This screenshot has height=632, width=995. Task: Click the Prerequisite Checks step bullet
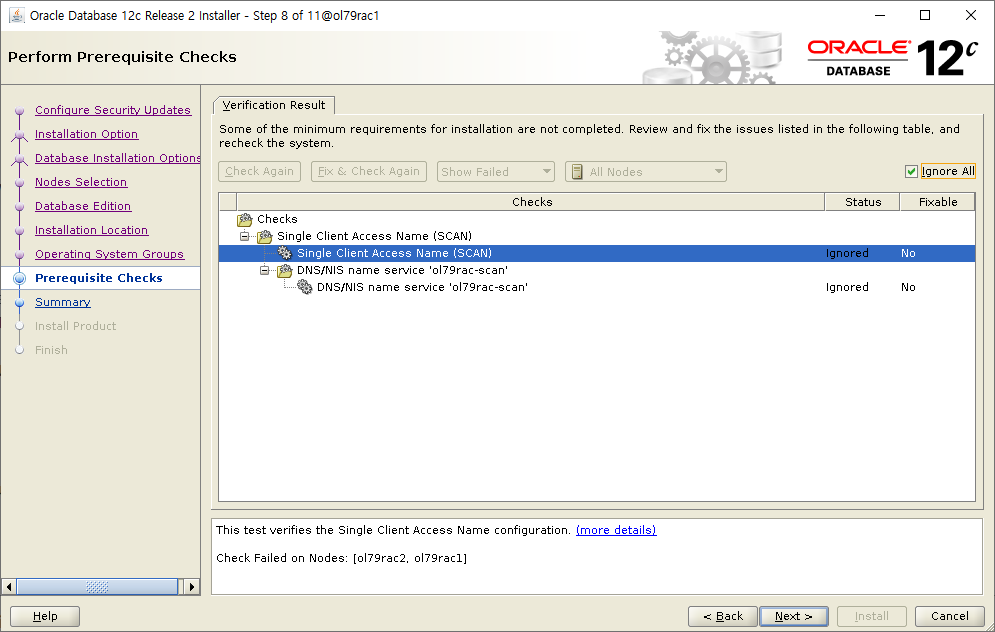pyautogui.click(x=20, y=278)
